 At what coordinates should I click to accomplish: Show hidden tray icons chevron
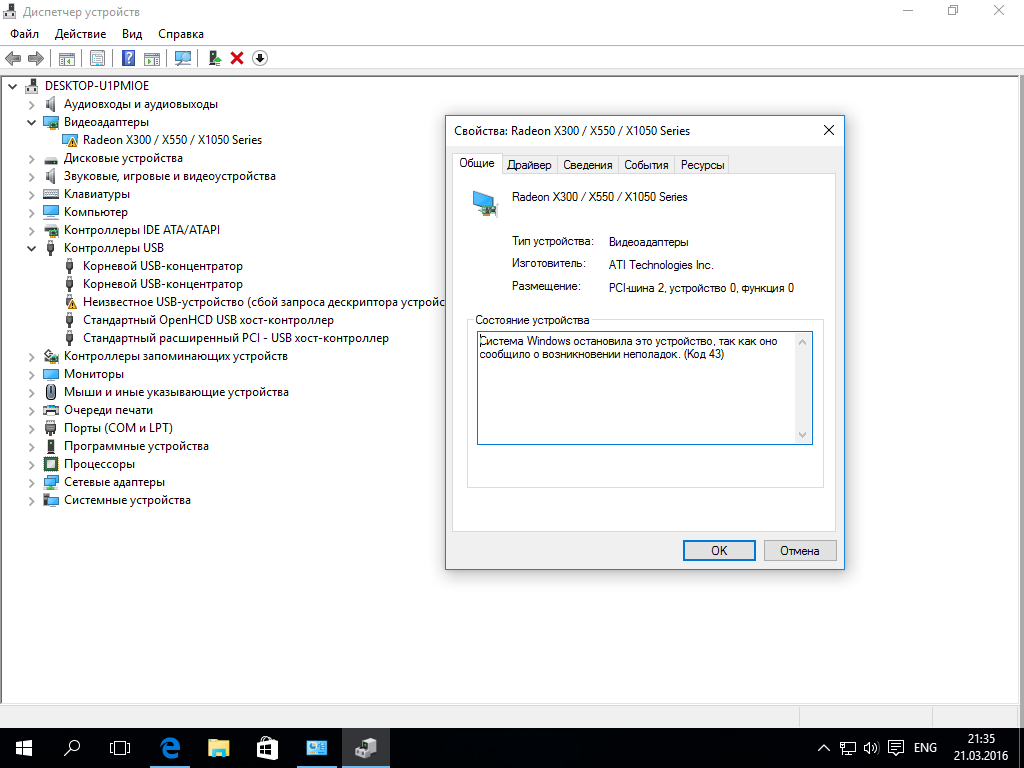click(x=824, y=748)
